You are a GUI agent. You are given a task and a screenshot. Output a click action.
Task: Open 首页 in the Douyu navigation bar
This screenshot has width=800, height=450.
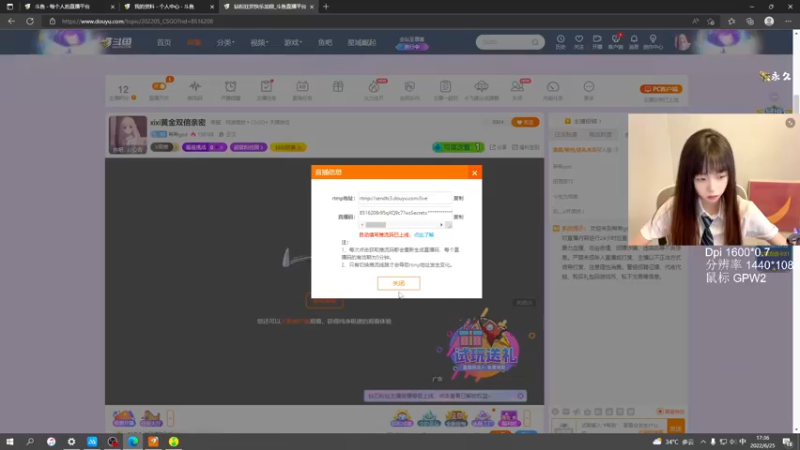pyautogui.click(x=164, y=42)
